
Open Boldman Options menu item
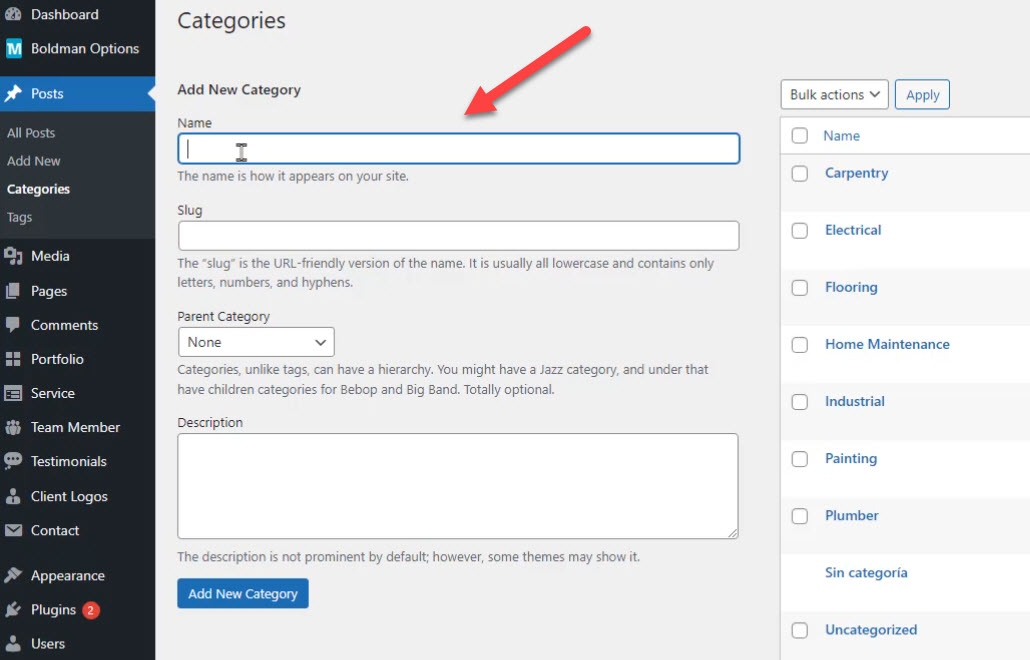pyautogui.click(x=85, y=49)
